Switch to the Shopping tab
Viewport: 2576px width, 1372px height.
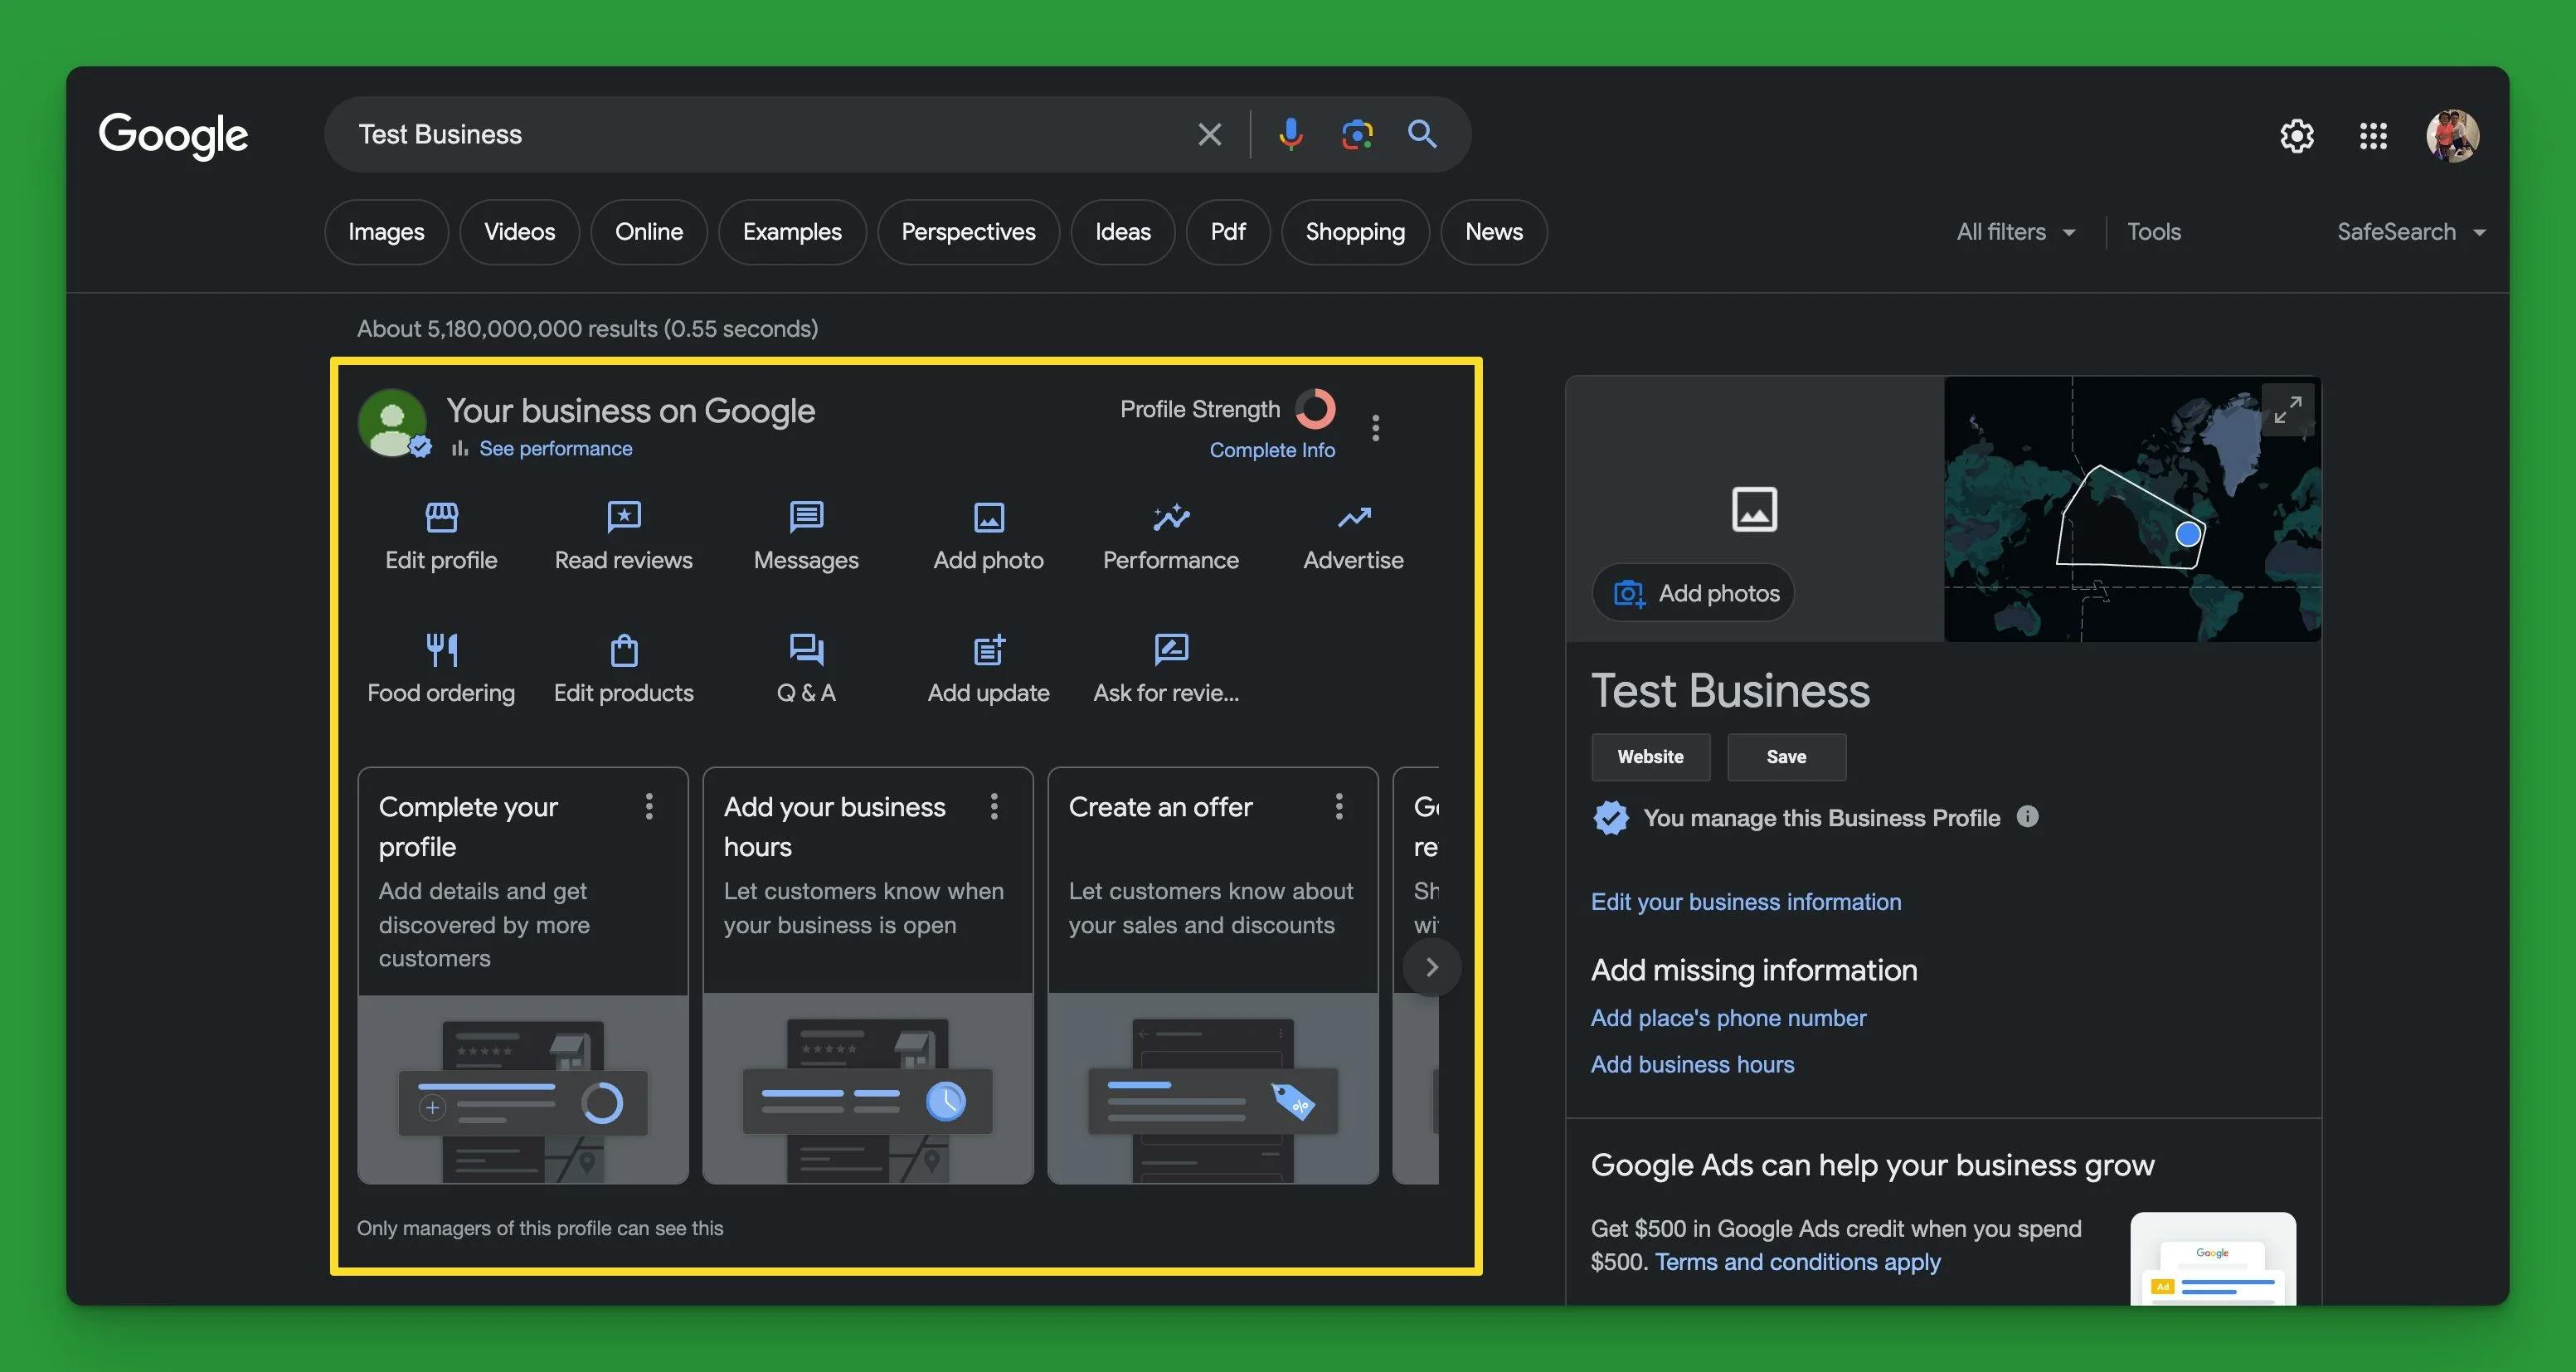pyautogui.click(x=1355, y=232)
